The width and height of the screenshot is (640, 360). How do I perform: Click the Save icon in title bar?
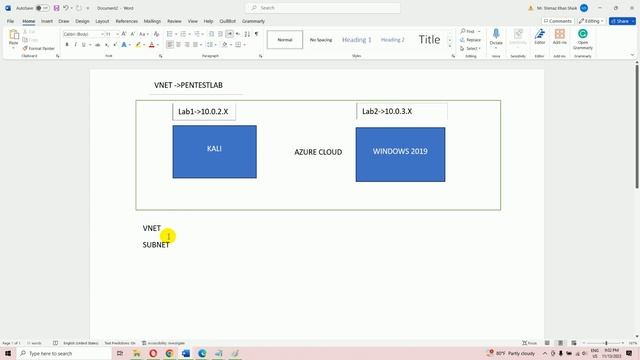[x=56, y=8]
